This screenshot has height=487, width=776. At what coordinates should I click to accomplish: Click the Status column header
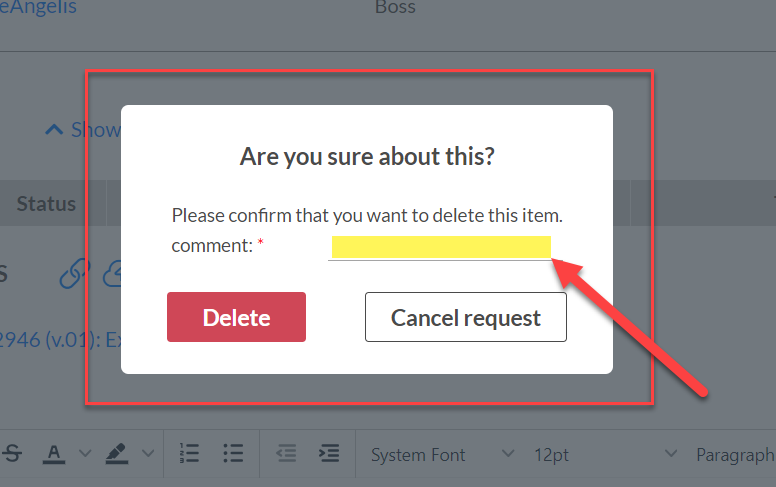[46, 204]
